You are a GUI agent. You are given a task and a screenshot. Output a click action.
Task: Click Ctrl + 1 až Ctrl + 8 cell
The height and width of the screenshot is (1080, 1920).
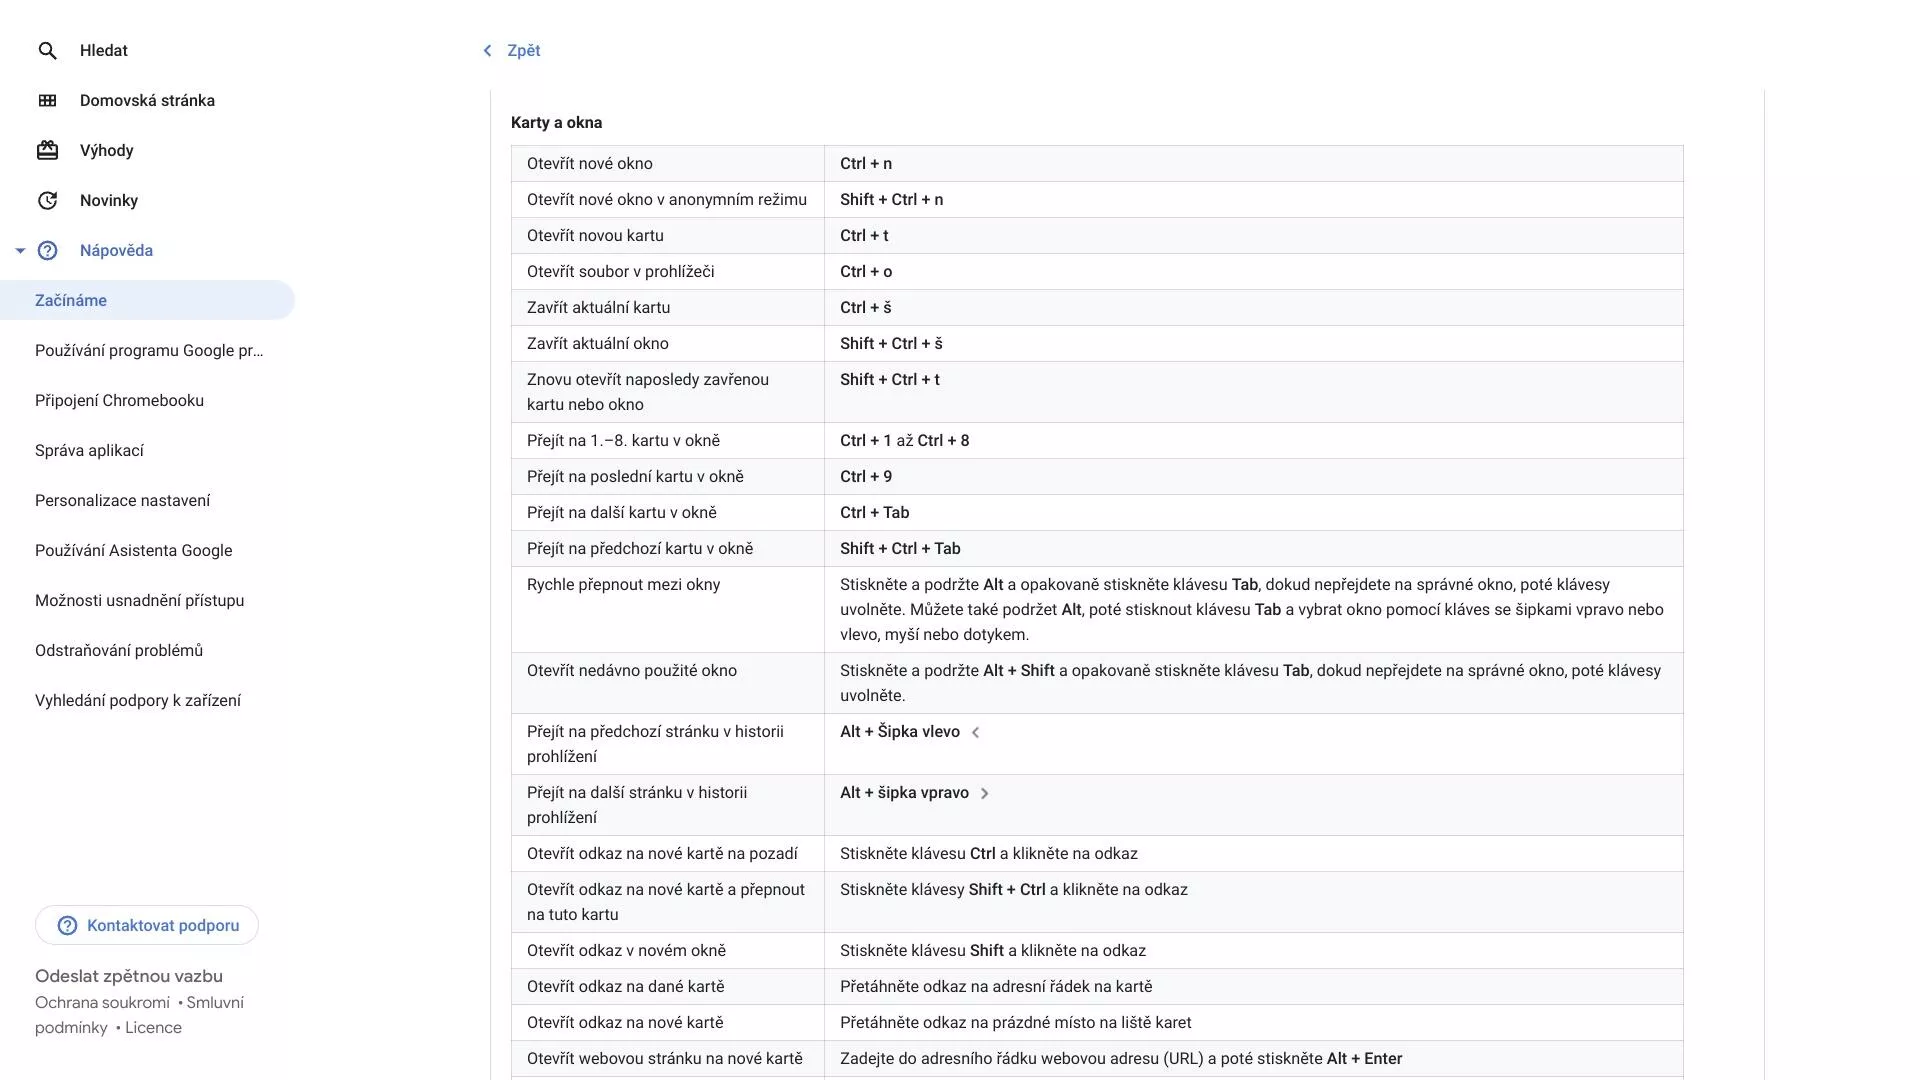coord(1254,440)
